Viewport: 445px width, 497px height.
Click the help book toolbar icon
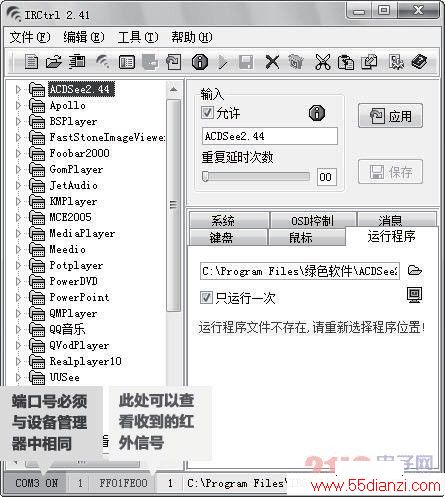[x=419, y=62]
